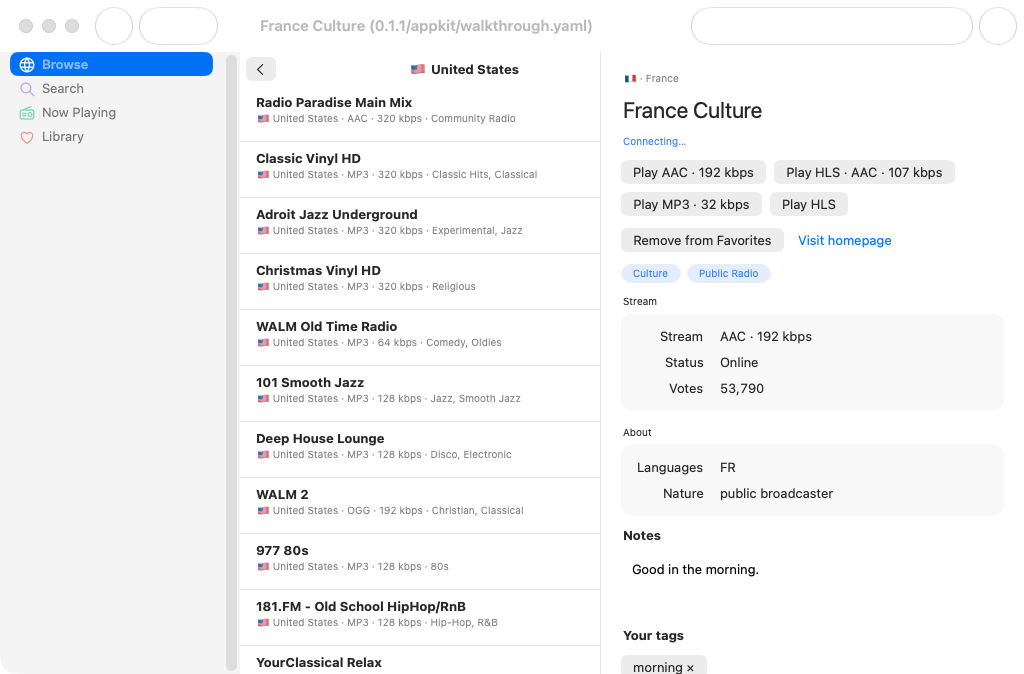Click the Nature value public broadcaster
This screenshot has width=1024, height=674.
click(776, 494)
